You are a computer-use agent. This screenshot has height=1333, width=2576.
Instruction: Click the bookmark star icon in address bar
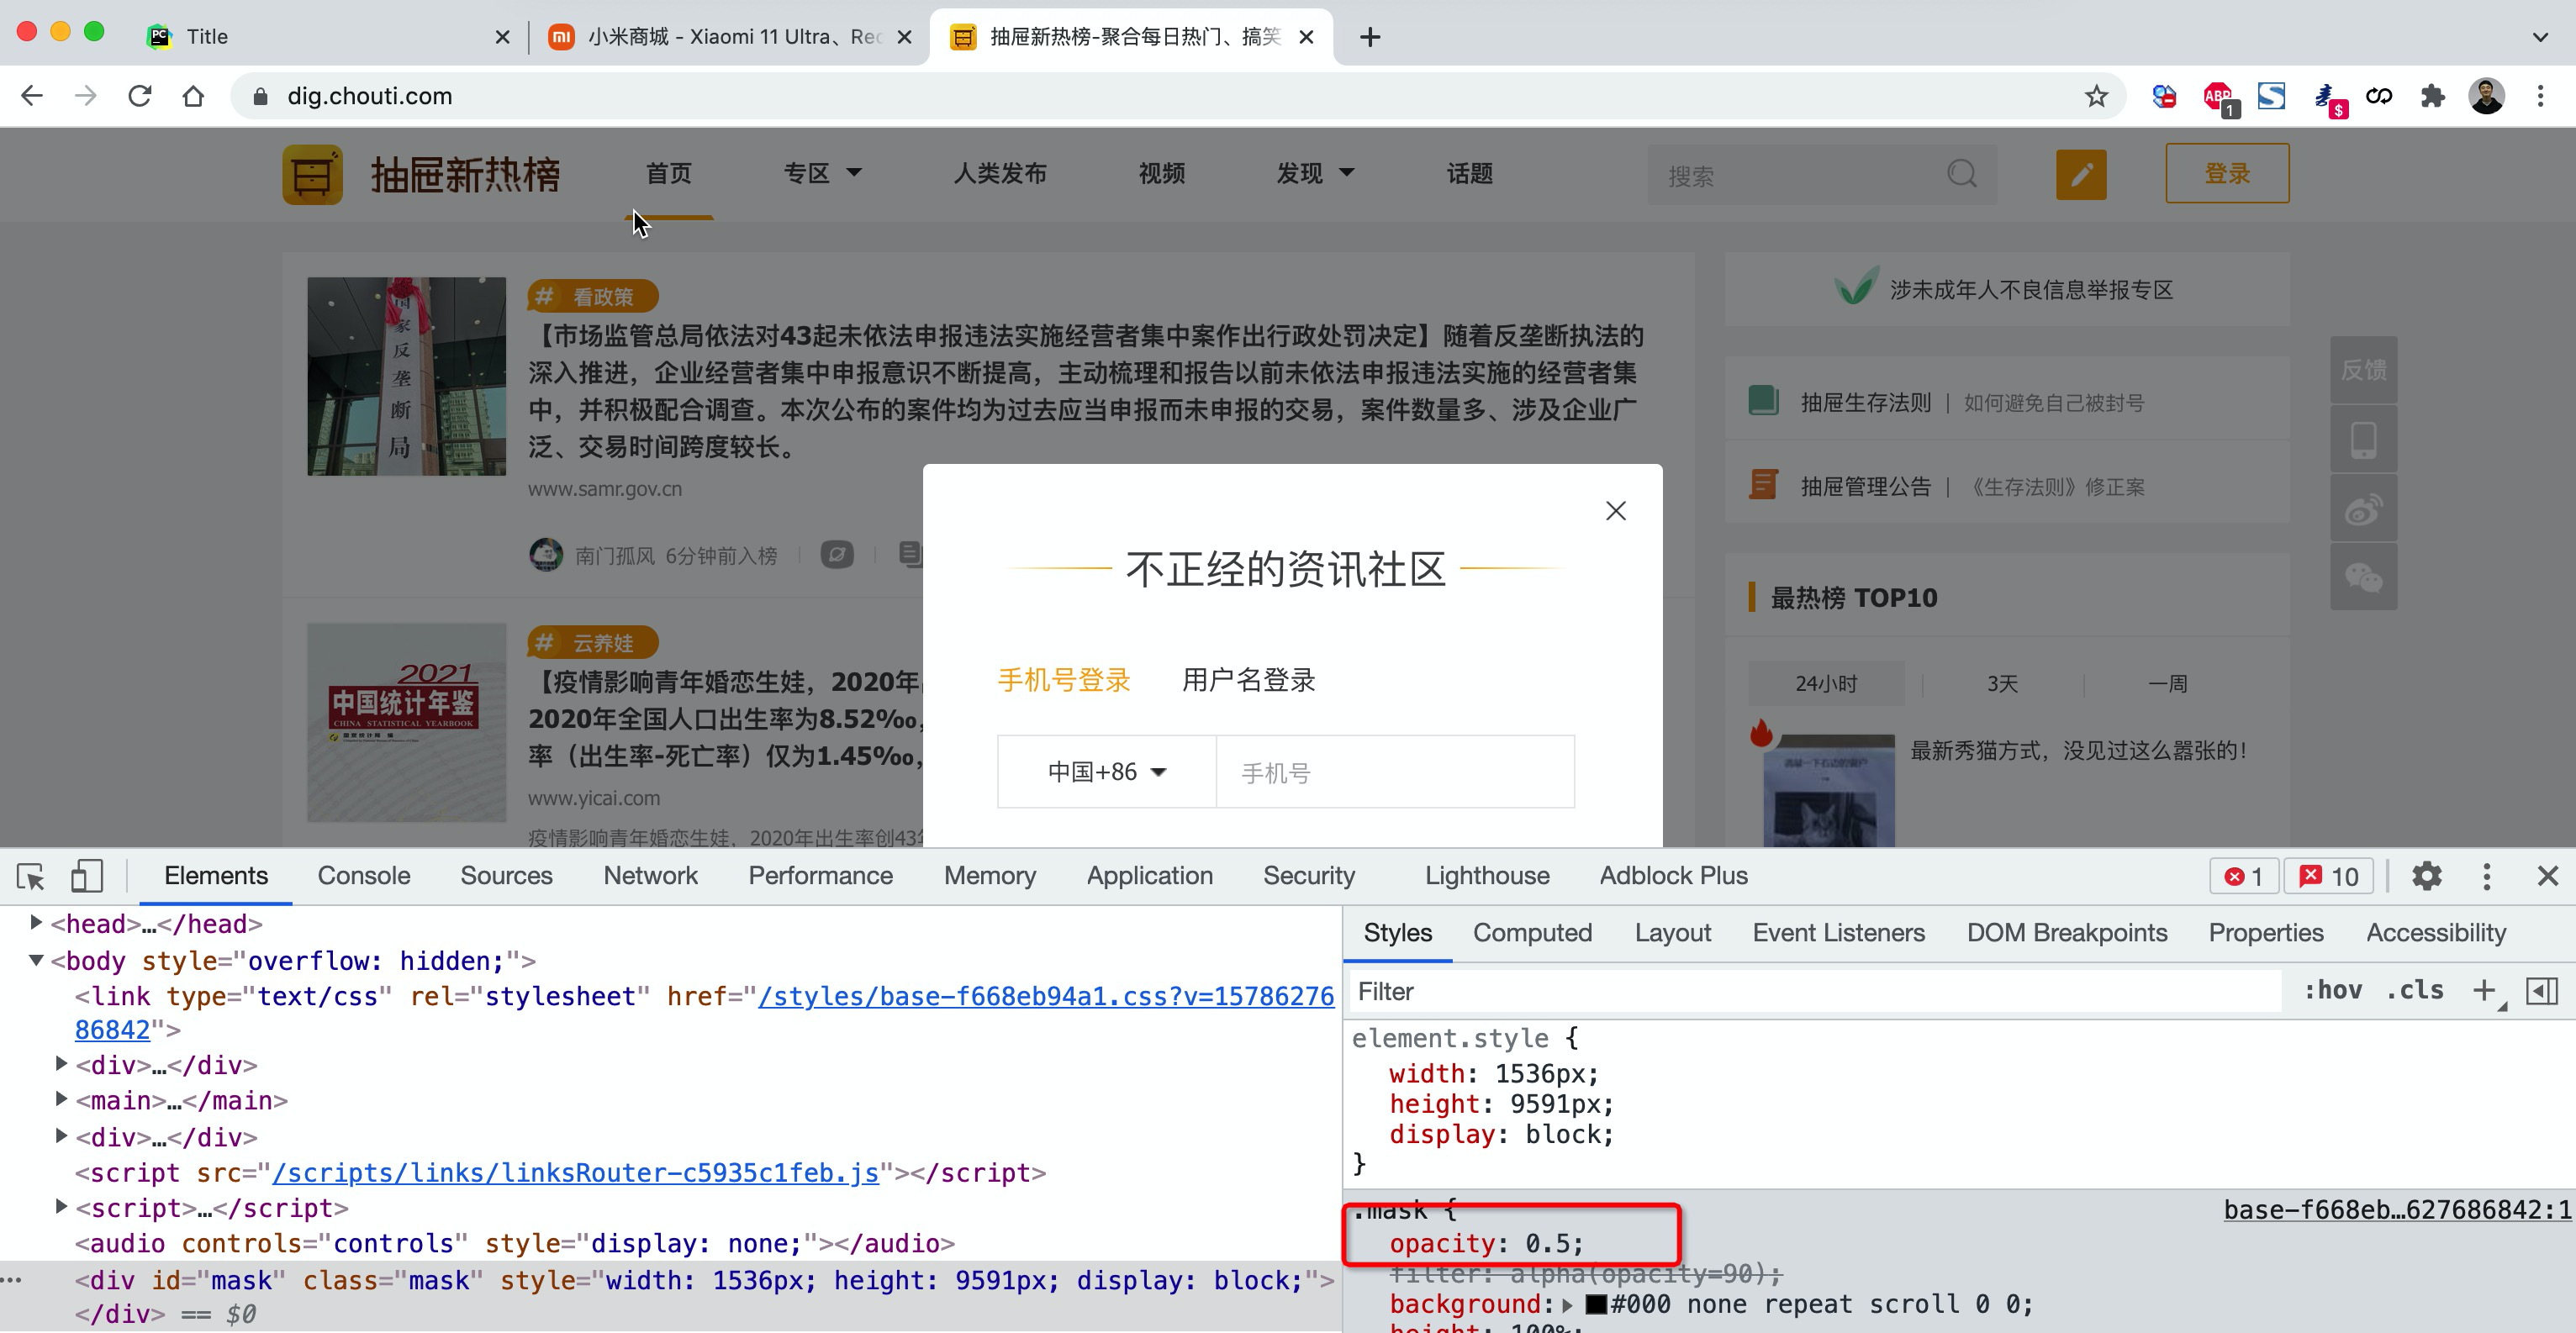[x=2093, y=95]
